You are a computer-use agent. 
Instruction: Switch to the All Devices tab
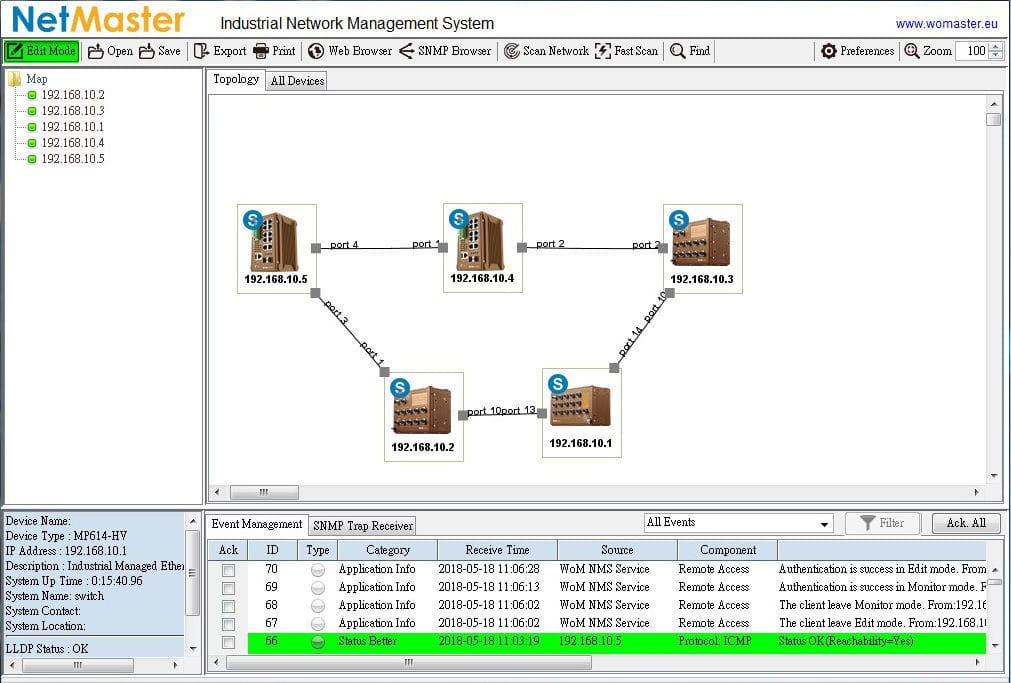297,81
